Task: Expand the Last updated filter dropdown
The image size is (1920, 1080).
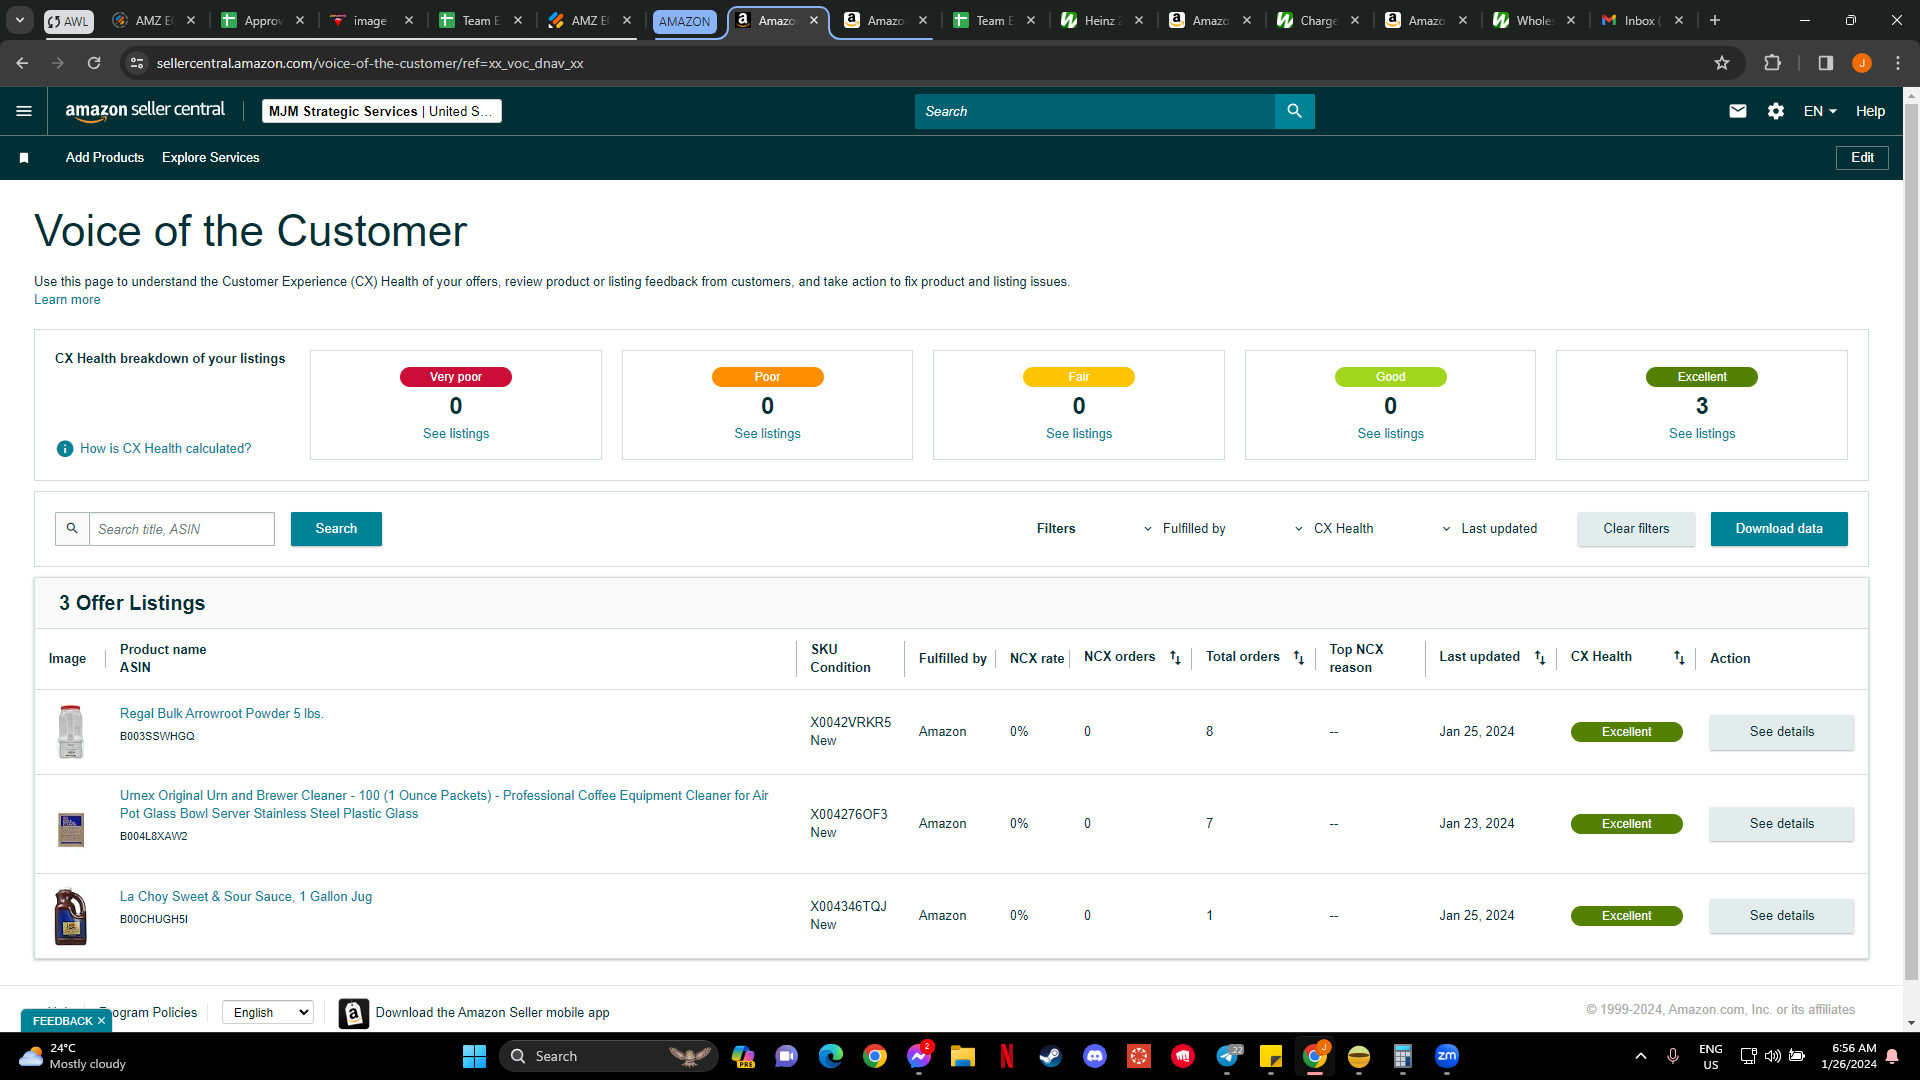Action: tap(1490, 529)
